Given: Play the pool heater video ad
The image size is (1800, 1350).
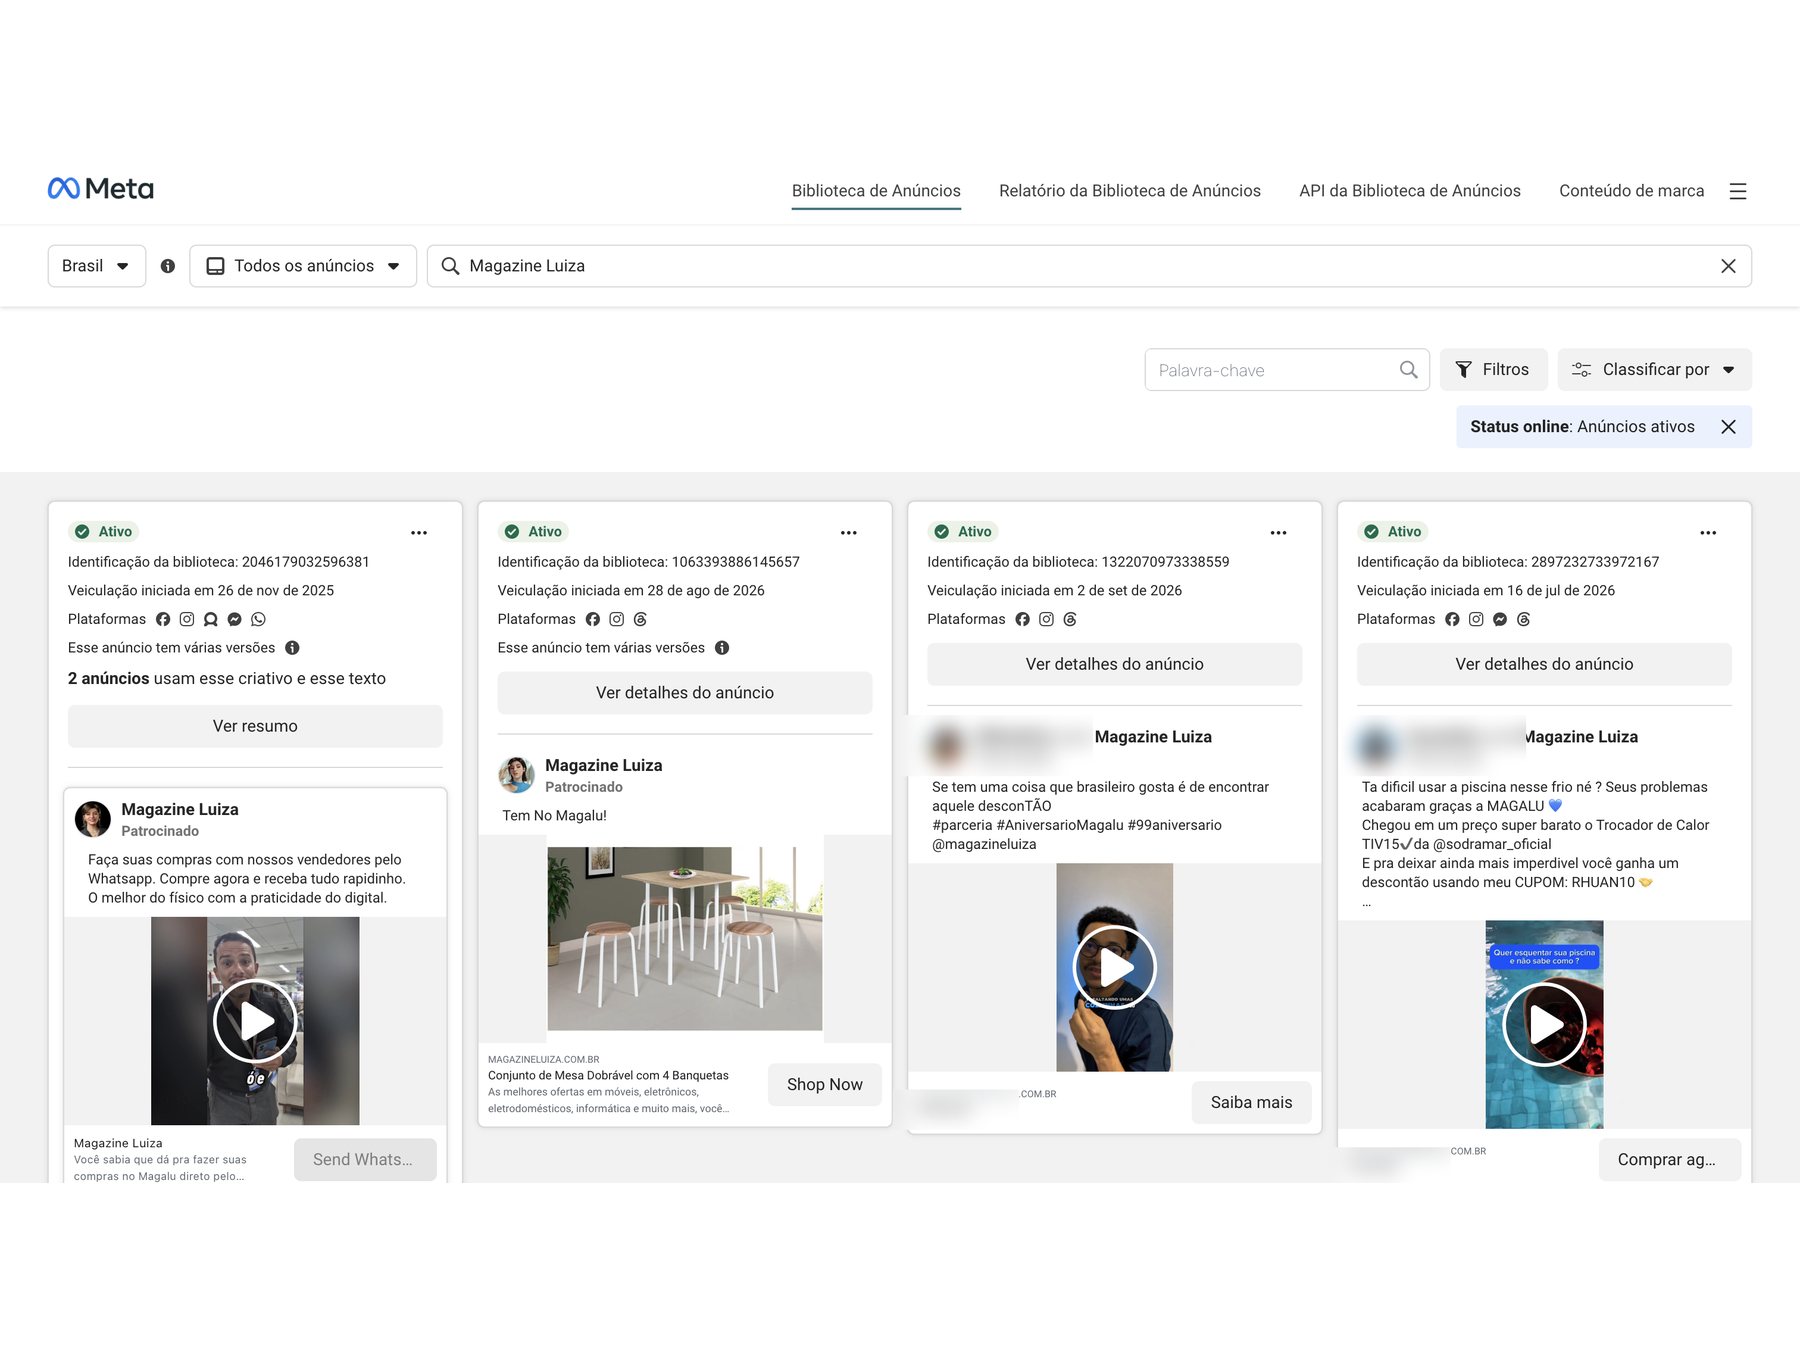Looking at the screenshot, I should pyautogui.click(x=1544, y=1024).
